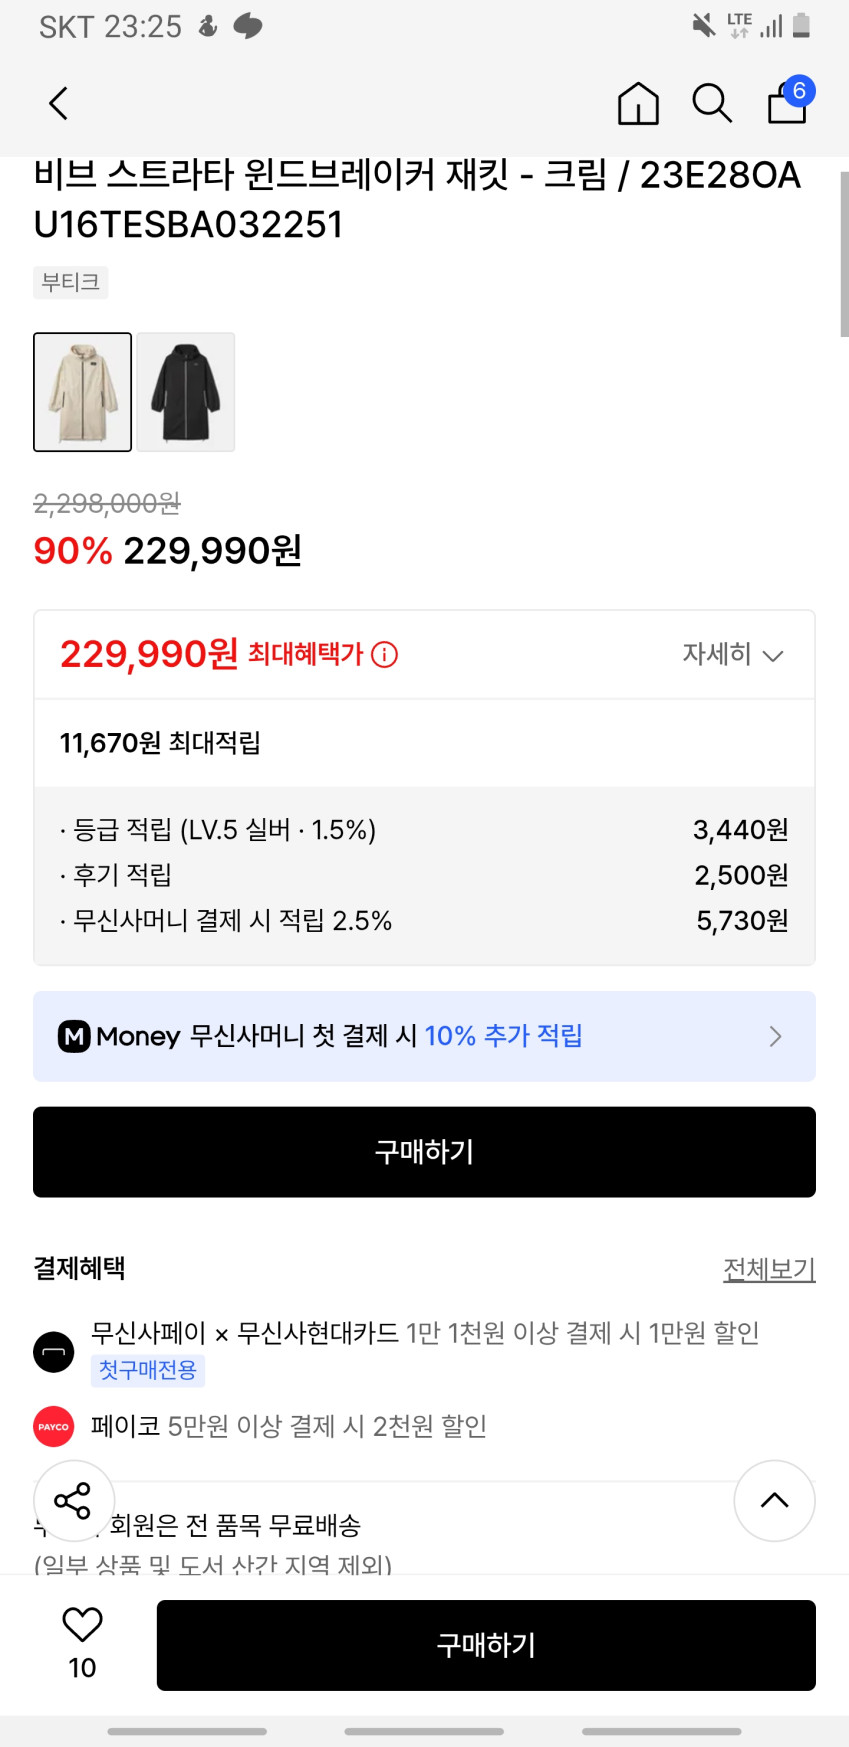Open the shopping bag with 6 items
Image resolution: width=849 pixels, height=1747 pixels.
pyautogui.click(x=788, y=102)
